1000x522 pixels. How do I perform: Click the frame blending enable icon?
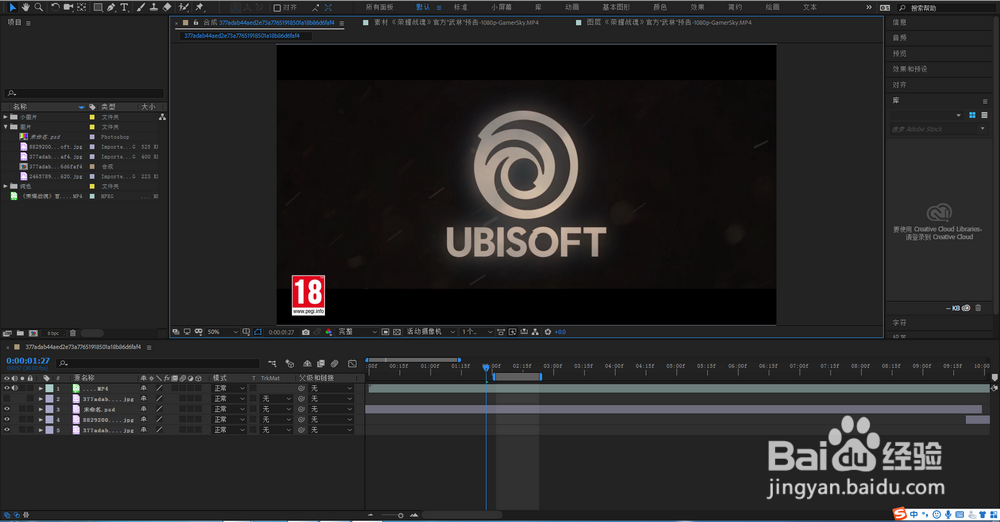(321, 364)
